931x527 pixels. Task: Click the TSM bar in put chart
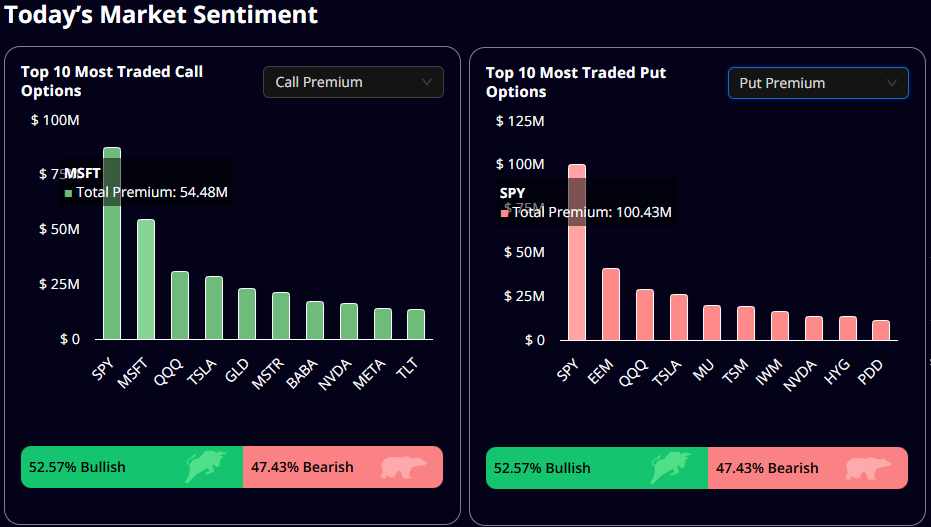click(x=746, y=323)
